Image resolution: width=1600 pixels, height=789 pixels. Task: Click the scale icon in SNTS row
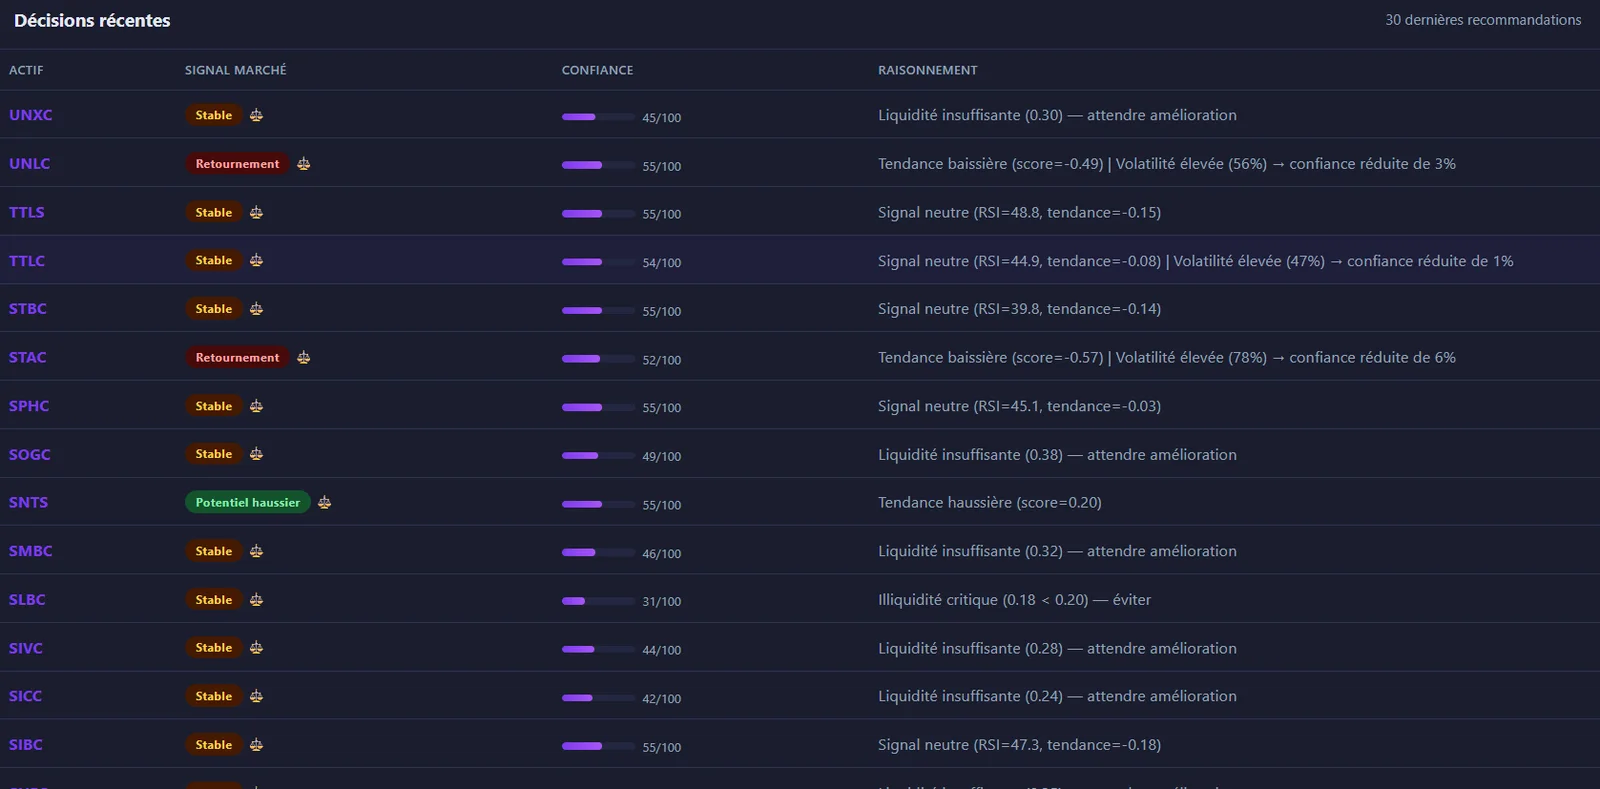(x=324, y=502)
